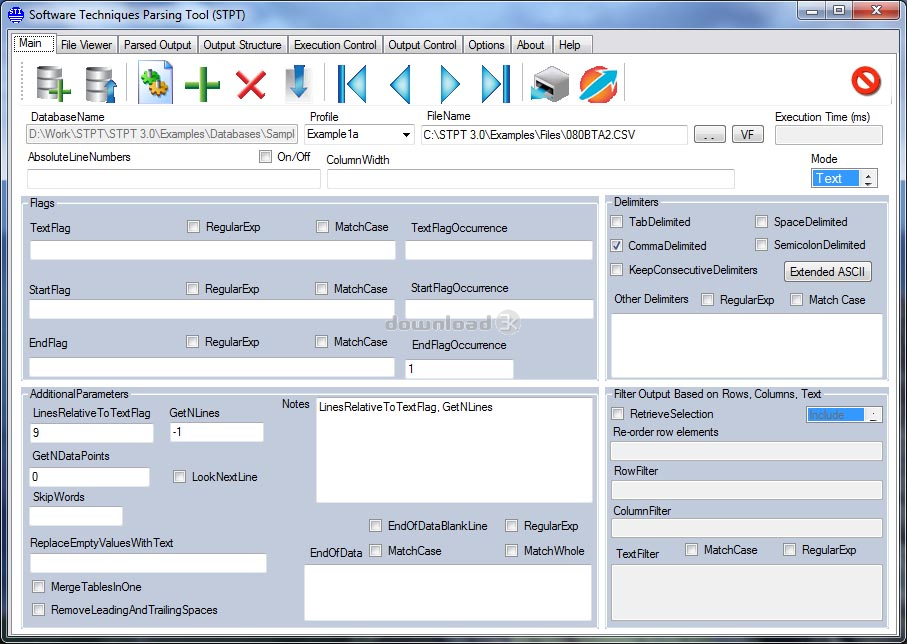Click the database upload icon with blue arrow
Image resolution: width=907 pixels, height=644 pixels.
tap(101, 83)
